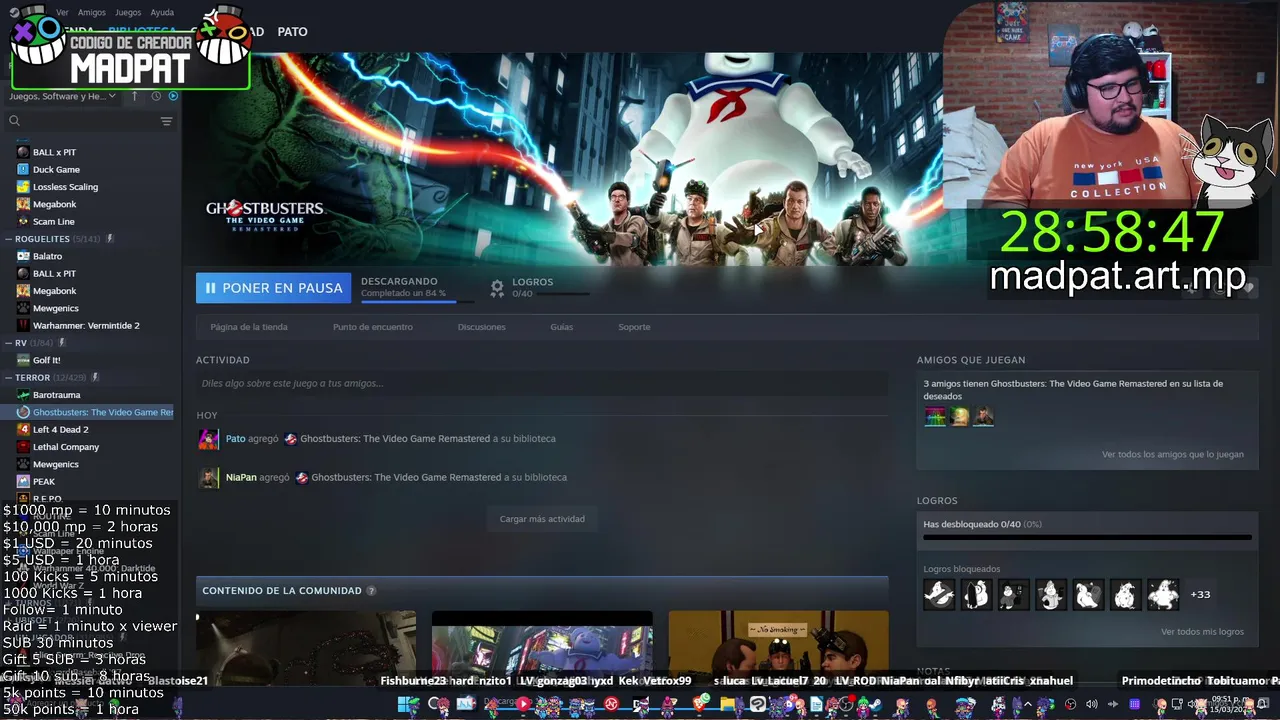Click the activity text input field
The width and height of the screenshot is (1280, 720).
542,383
